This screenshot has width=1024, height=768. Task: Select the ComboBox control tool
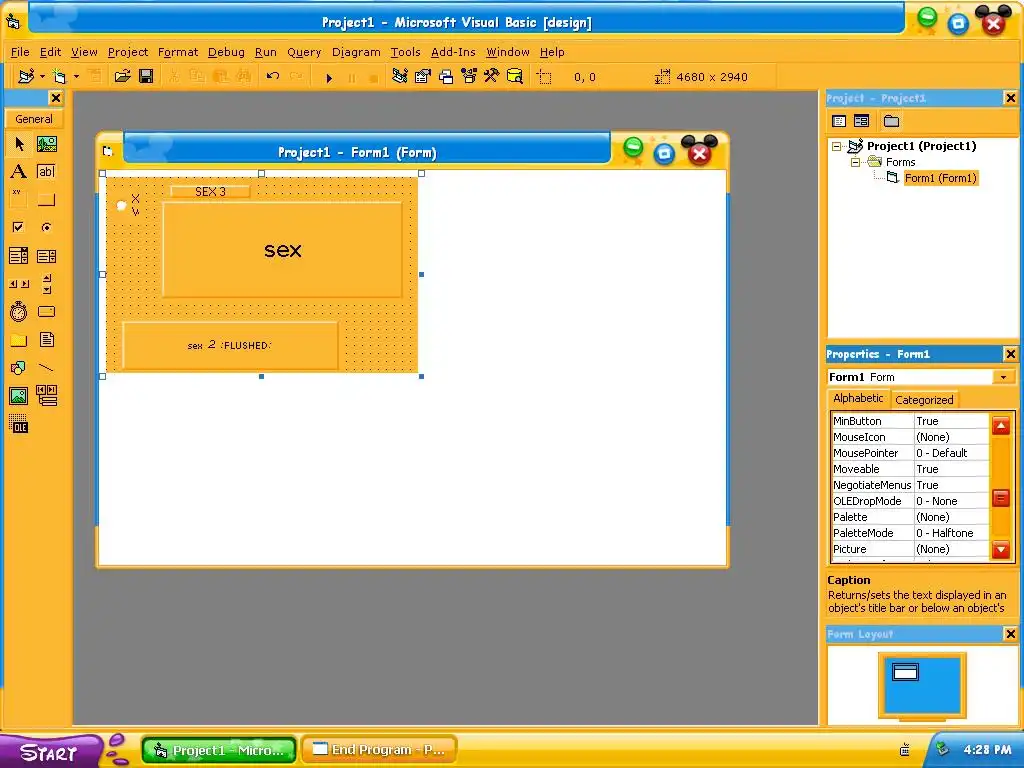[19, 255]
